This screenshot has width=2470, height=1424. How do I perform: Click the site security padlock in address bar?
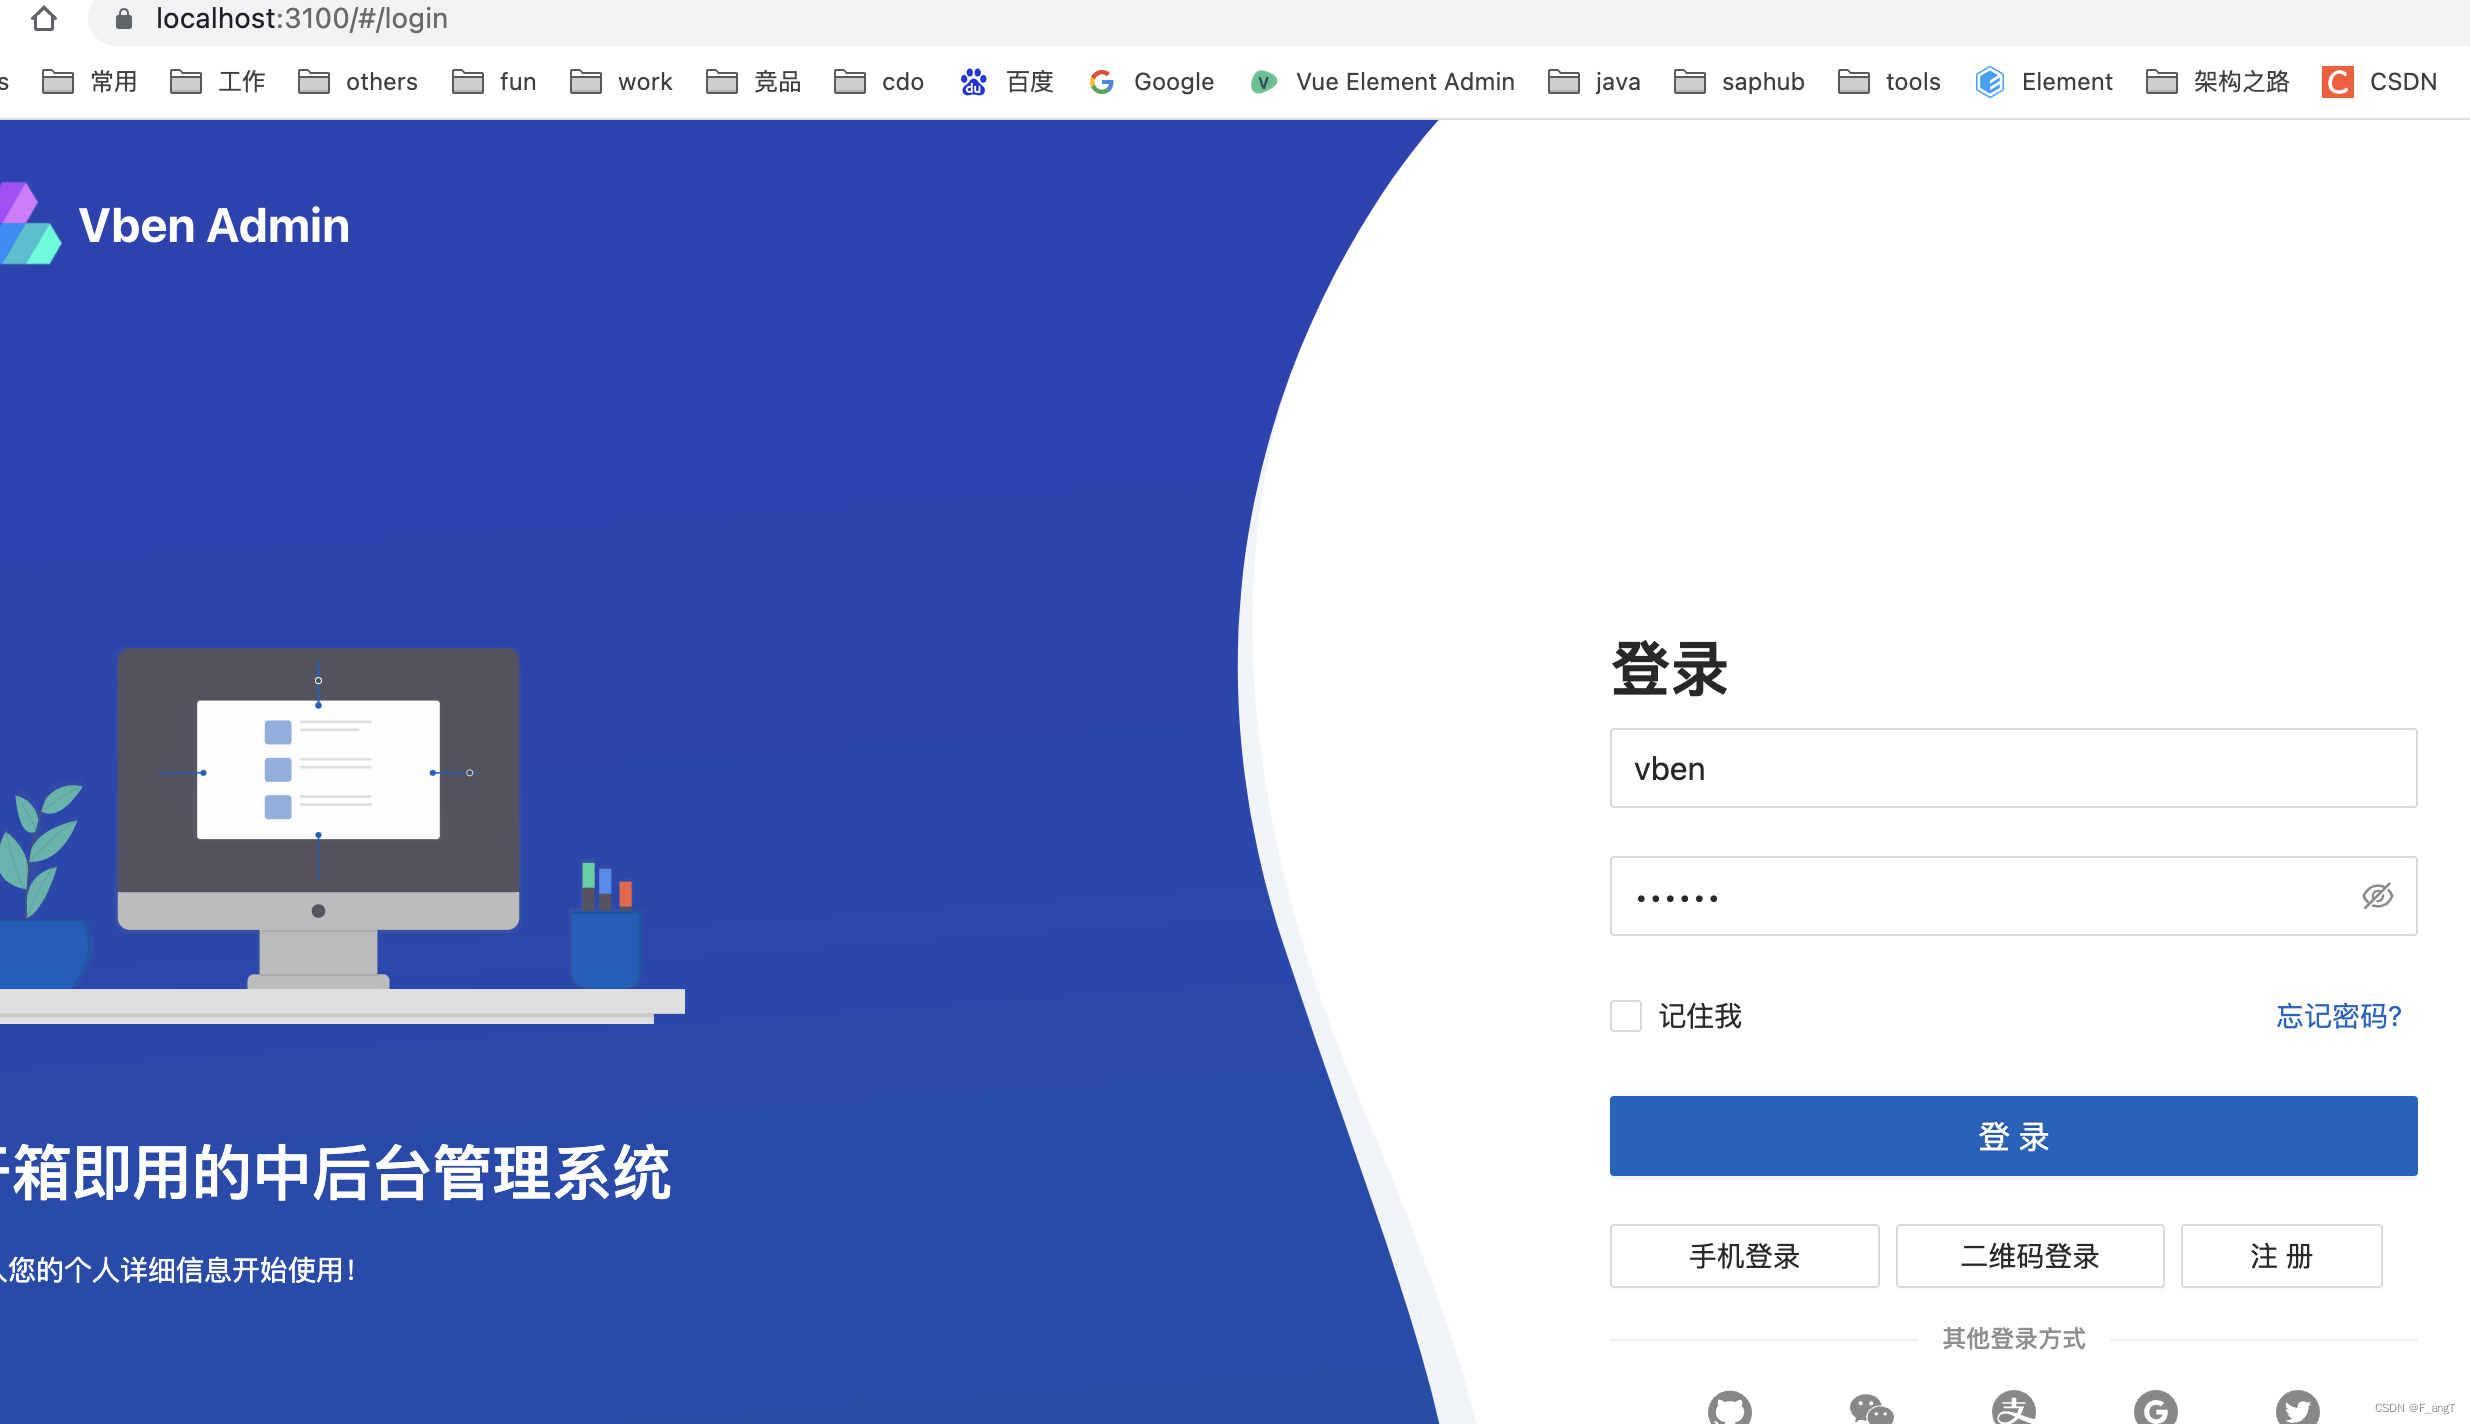click(123, 18)
